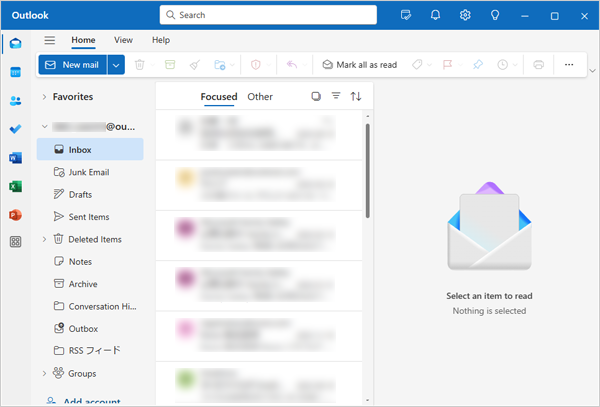Open the RSS フィード folder
Viewport: 600px width, 407px height.
coord(90,350)
